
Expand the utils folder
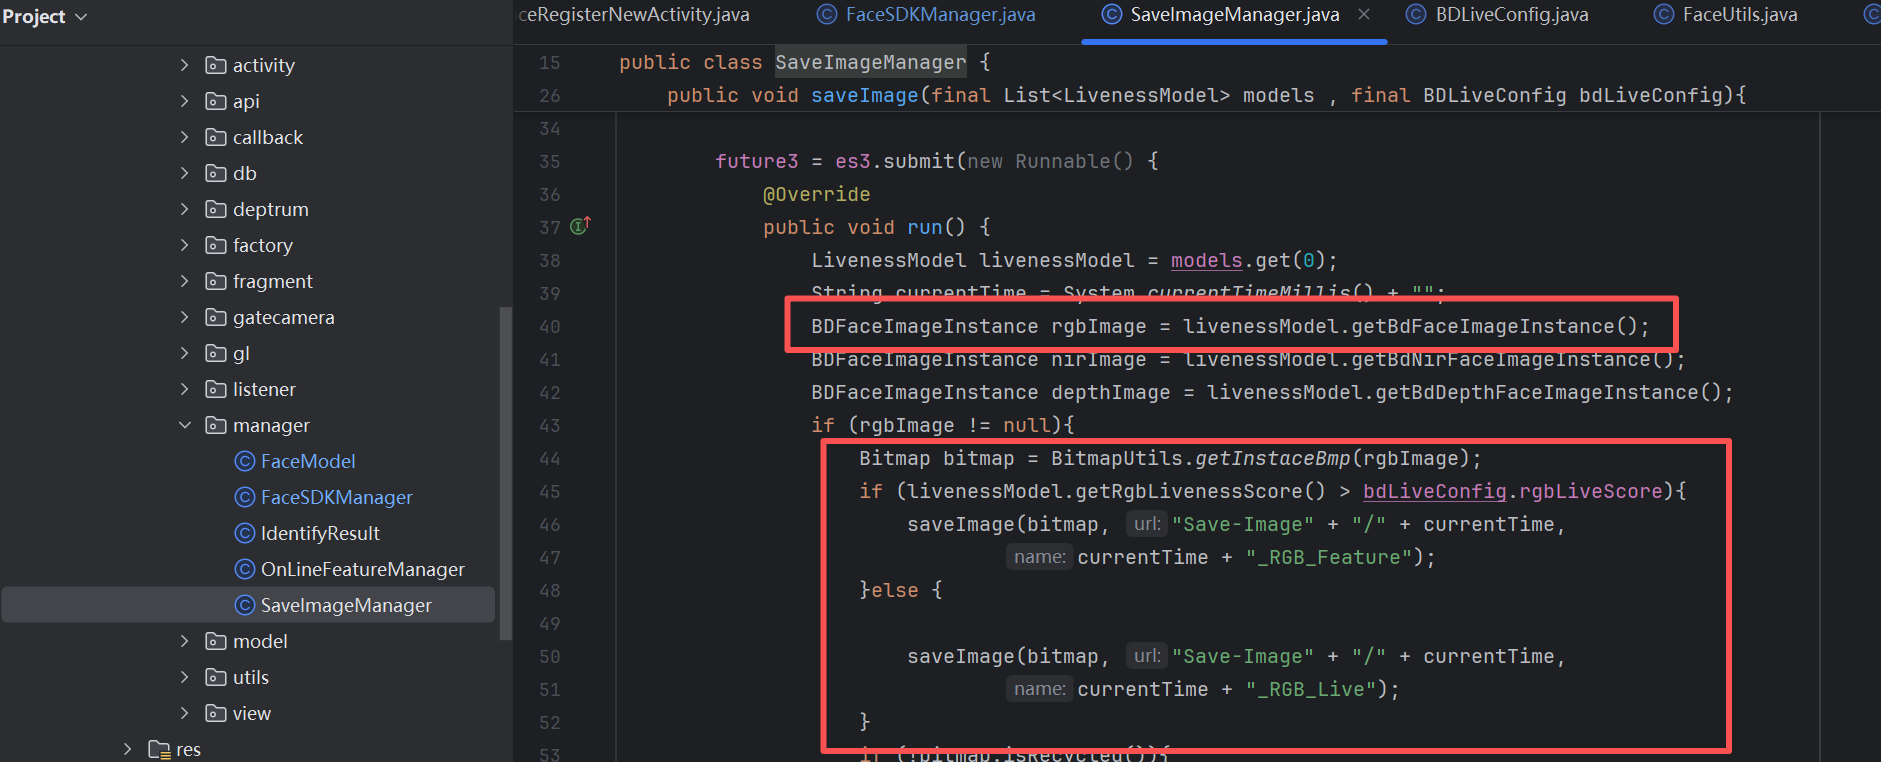pos(184,677)
